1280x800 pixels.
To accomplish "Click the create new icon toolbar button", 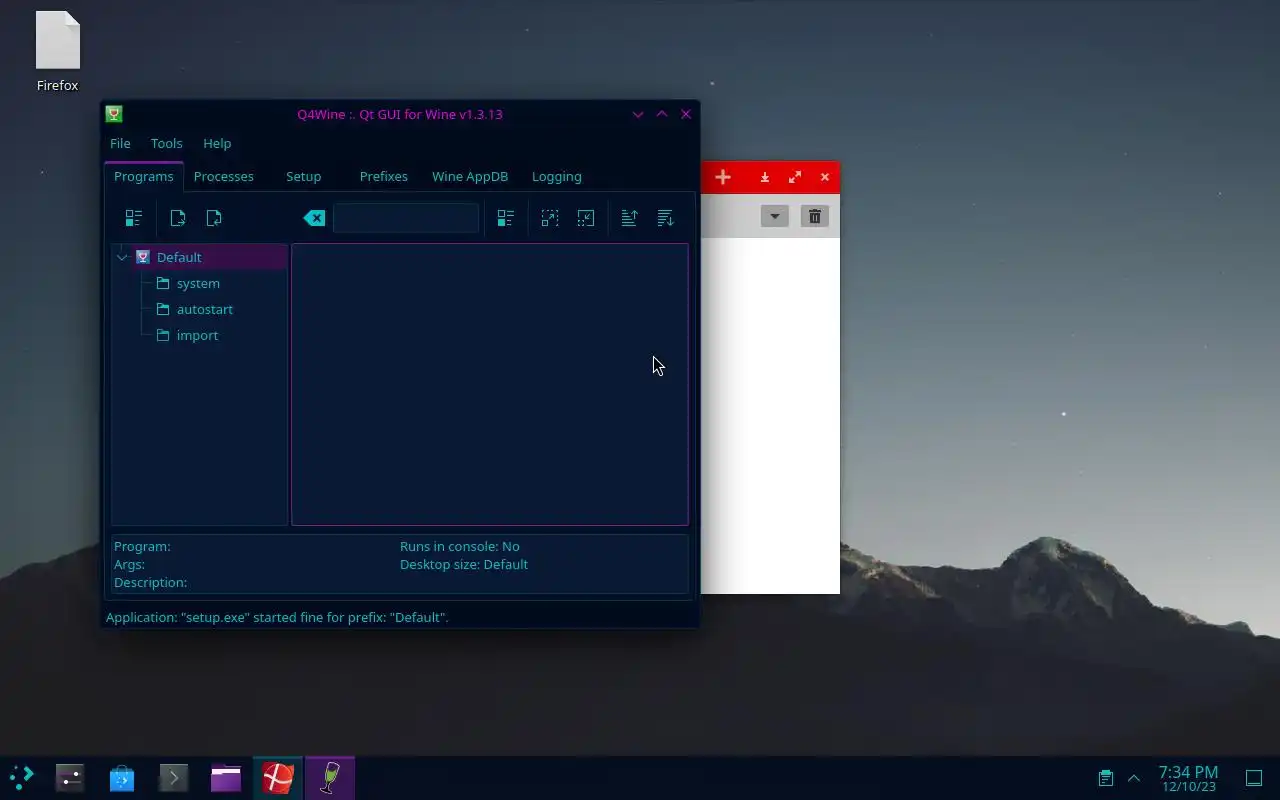I will (133, 218).
